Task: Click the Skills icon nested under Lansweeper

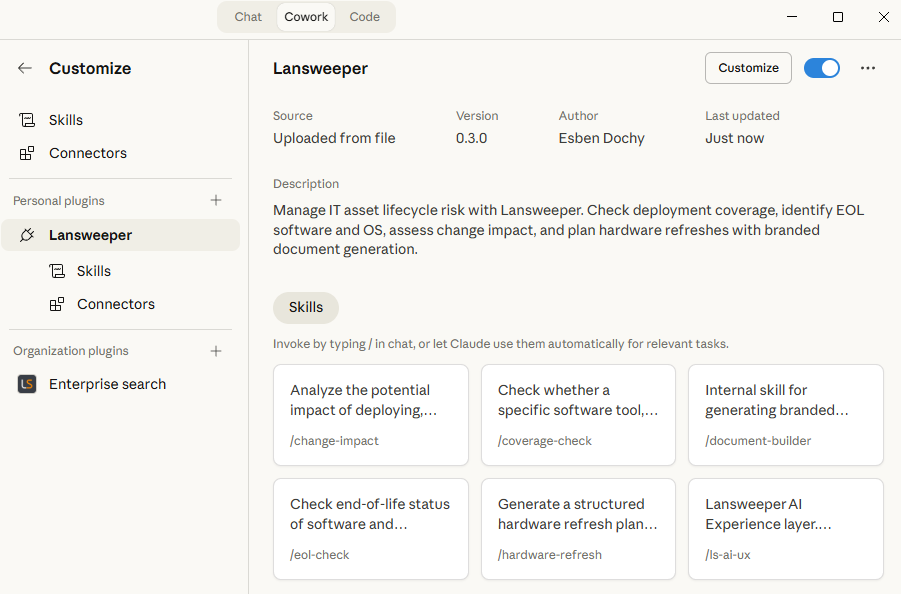Action: click(57, 271)
